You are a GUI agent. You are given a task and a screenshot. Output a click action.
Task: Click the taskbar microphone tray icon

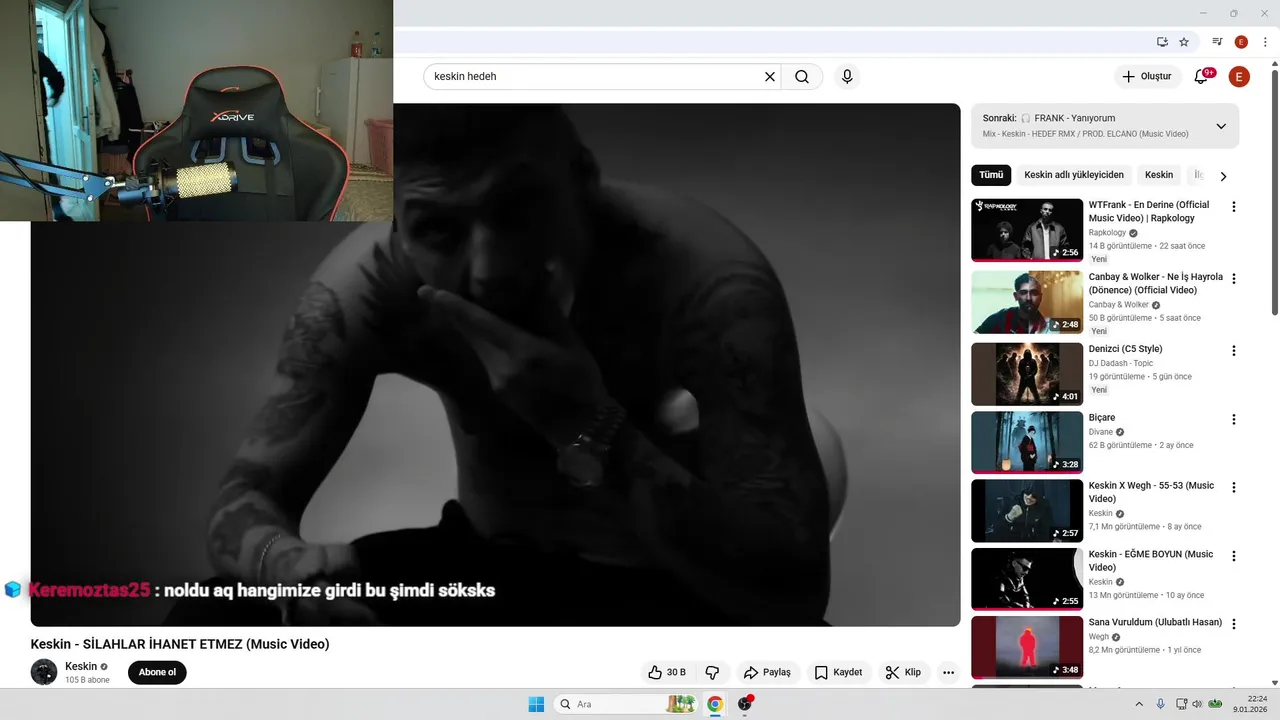pyautogui.click(x=1160, y=704)
